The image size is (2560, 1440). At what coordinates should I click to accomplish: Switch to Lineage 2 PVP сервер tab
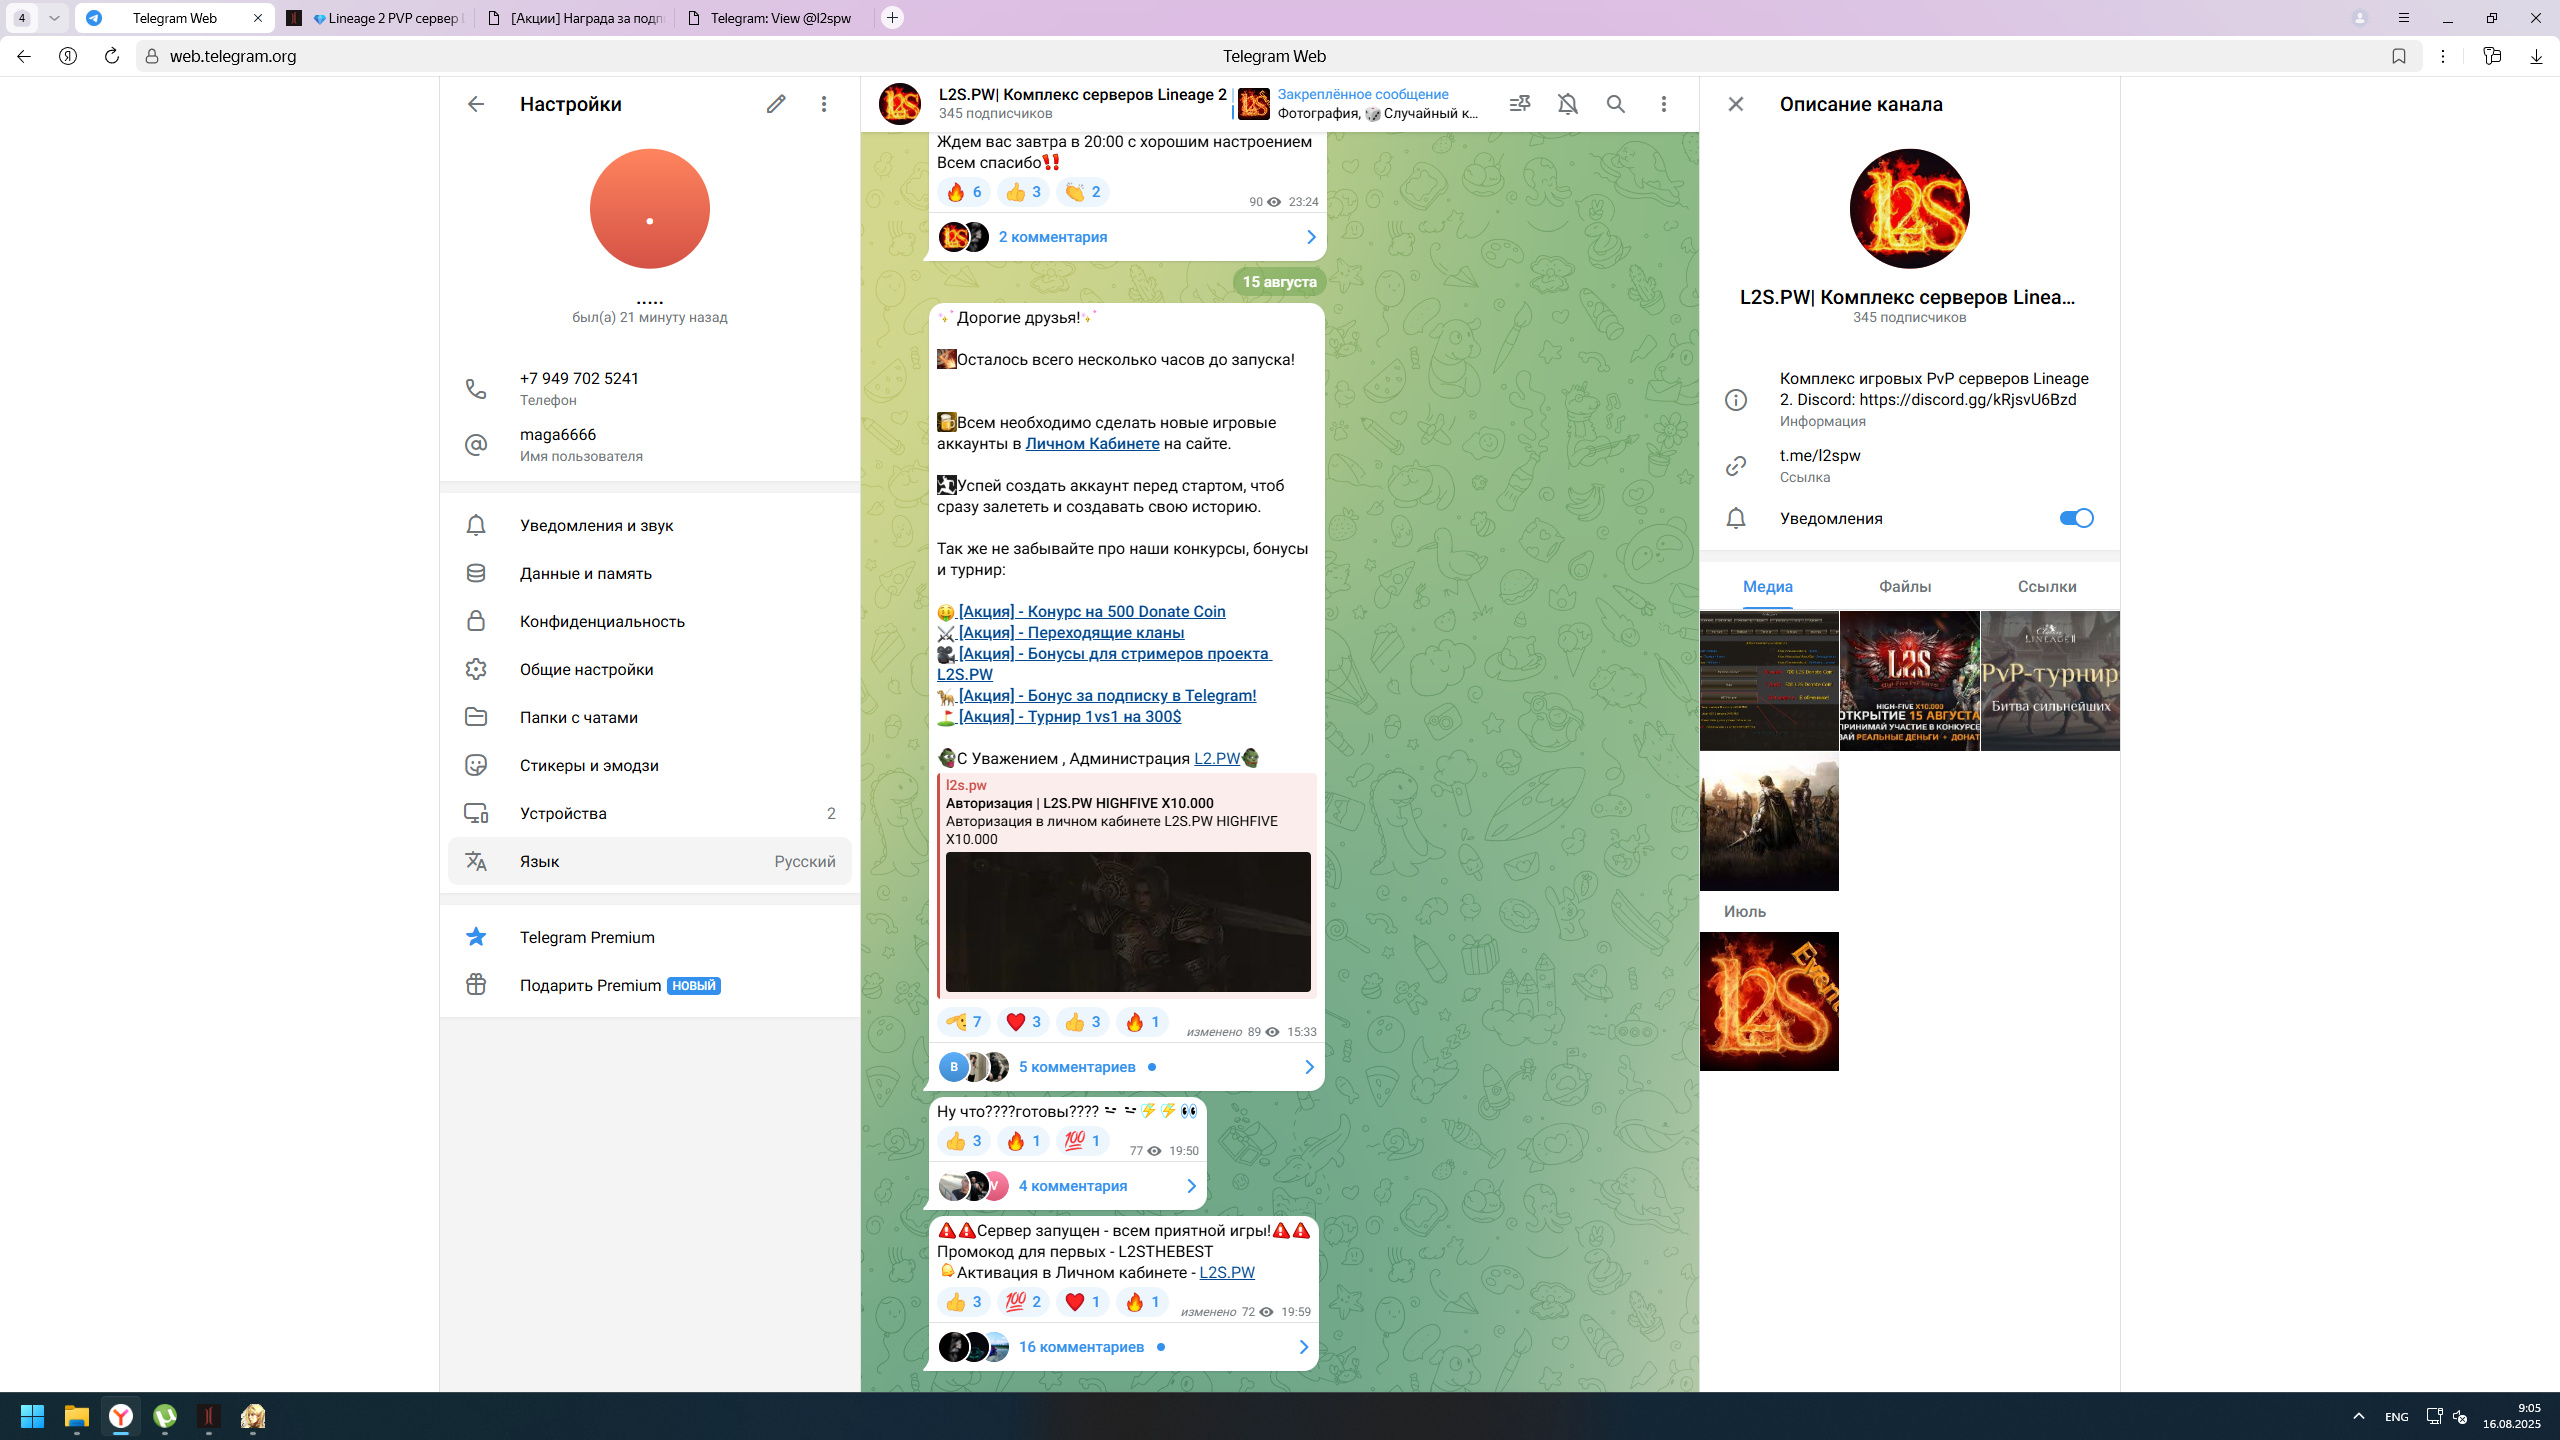click(375, 18)
